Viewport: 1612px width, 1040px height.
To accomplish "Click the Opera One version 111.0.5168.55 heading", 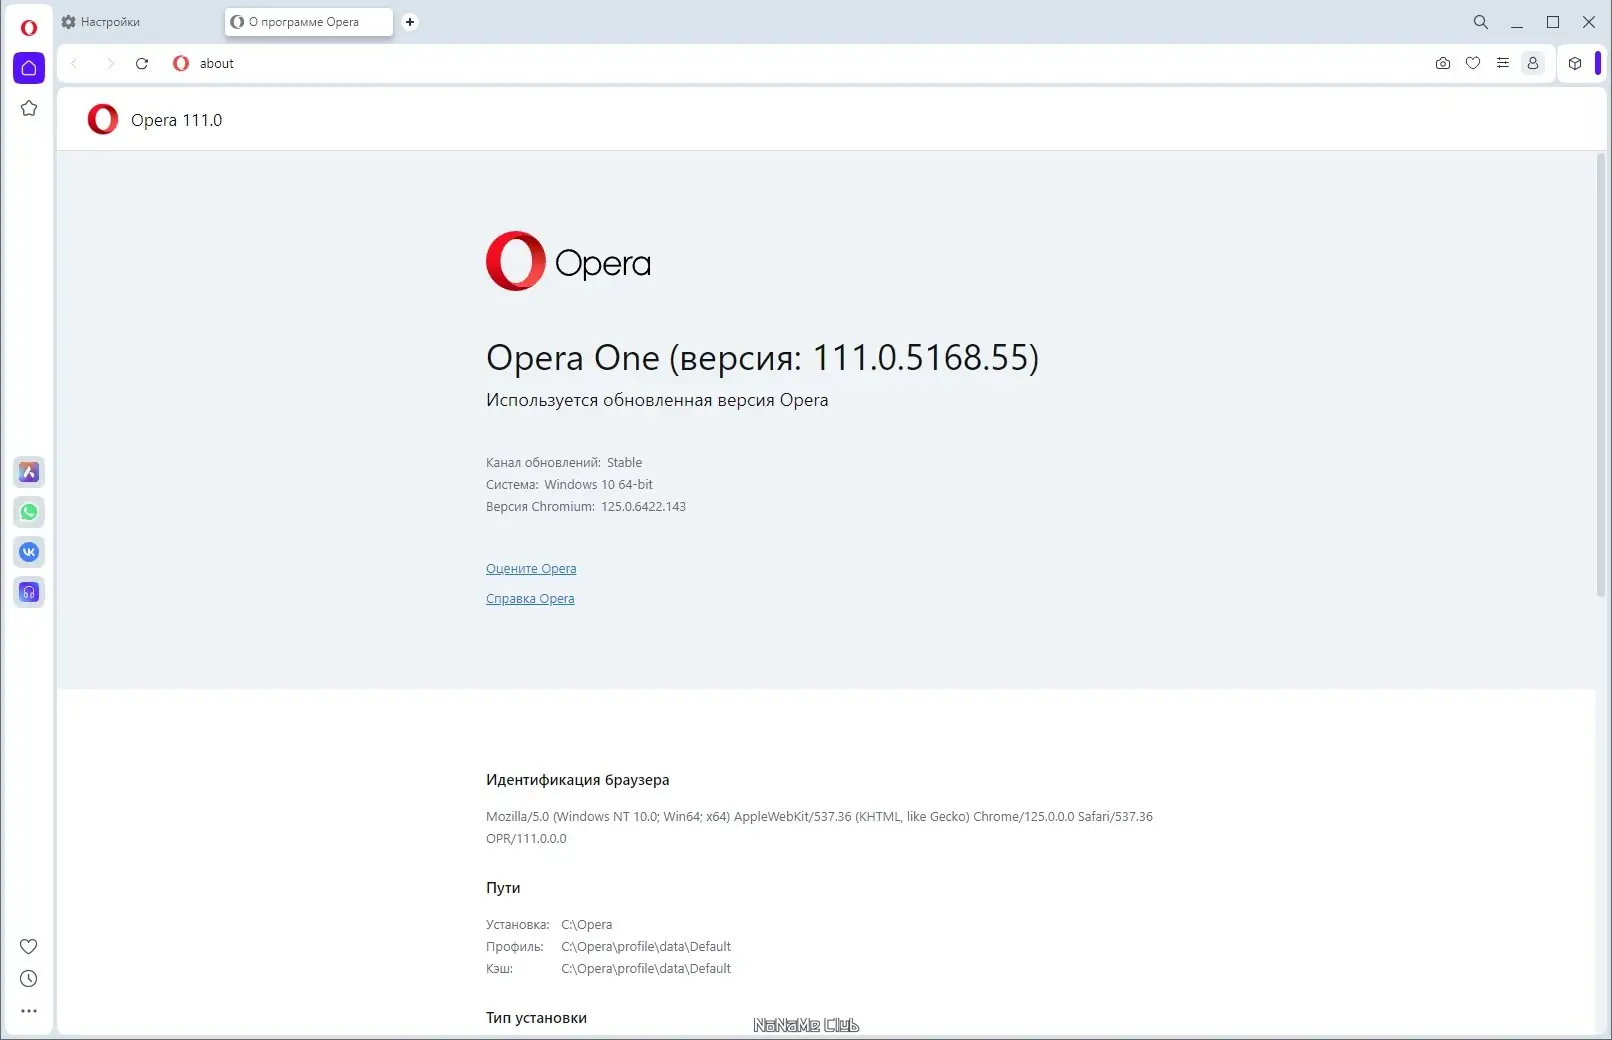I will pyautogui.click(x=762, y=358).
